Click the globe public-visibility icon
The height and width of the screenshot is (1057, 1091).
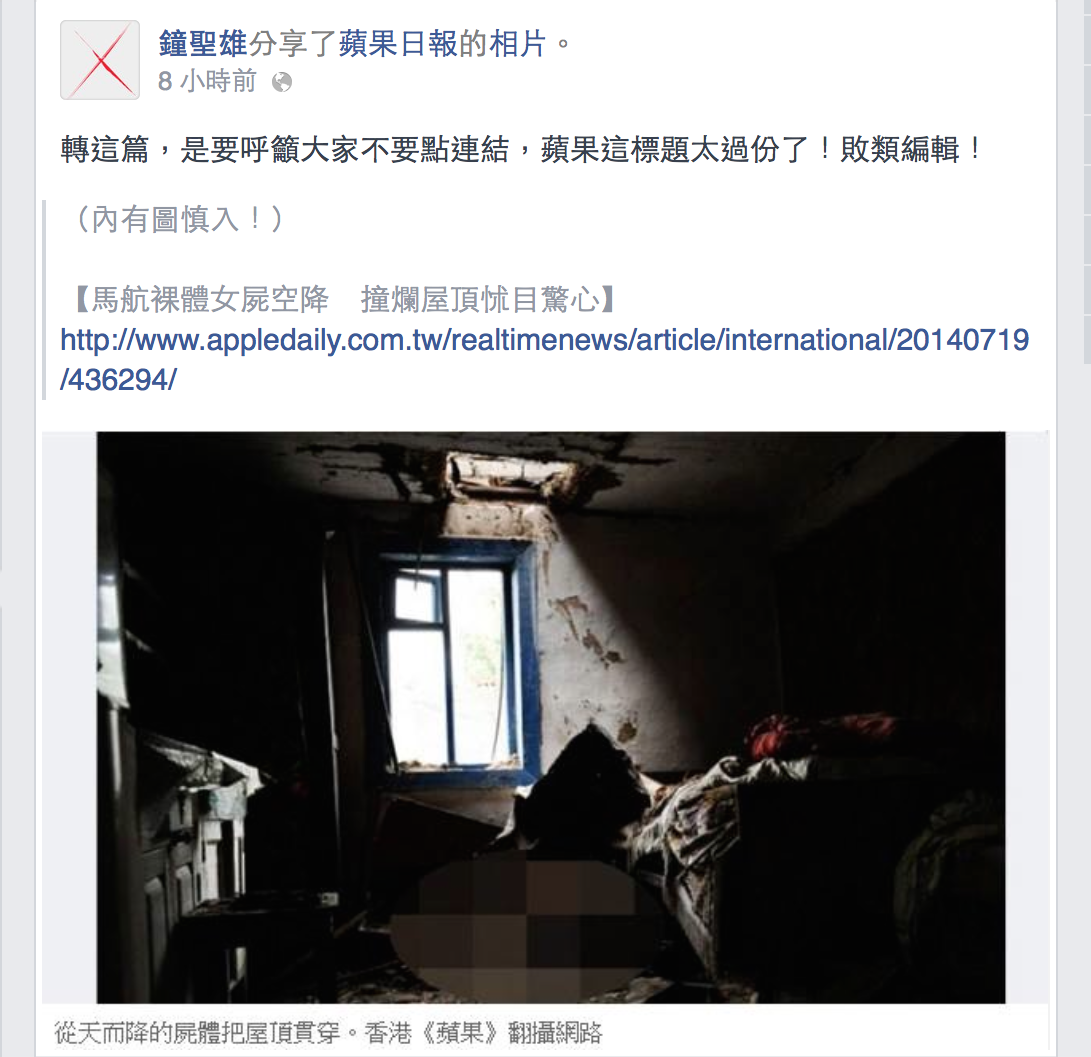[x=282, y=83]
